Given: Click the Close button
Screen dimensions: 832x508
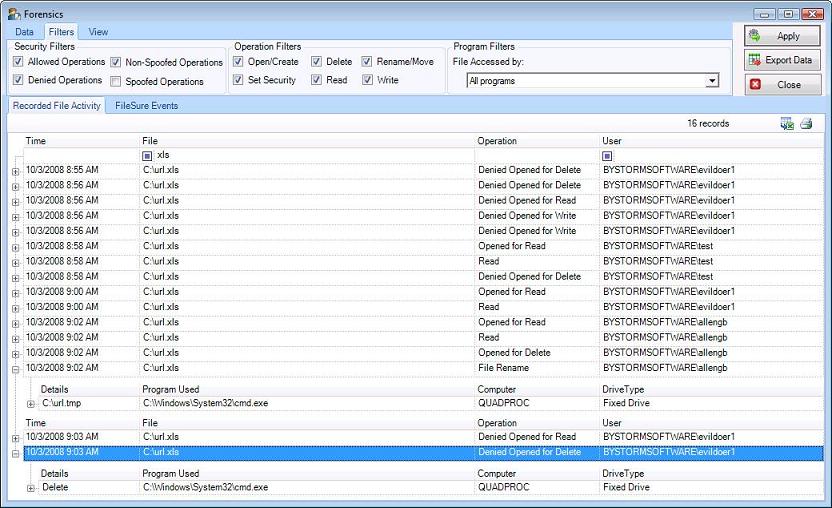Looking at the screenshot, I should tap(782, 84).
